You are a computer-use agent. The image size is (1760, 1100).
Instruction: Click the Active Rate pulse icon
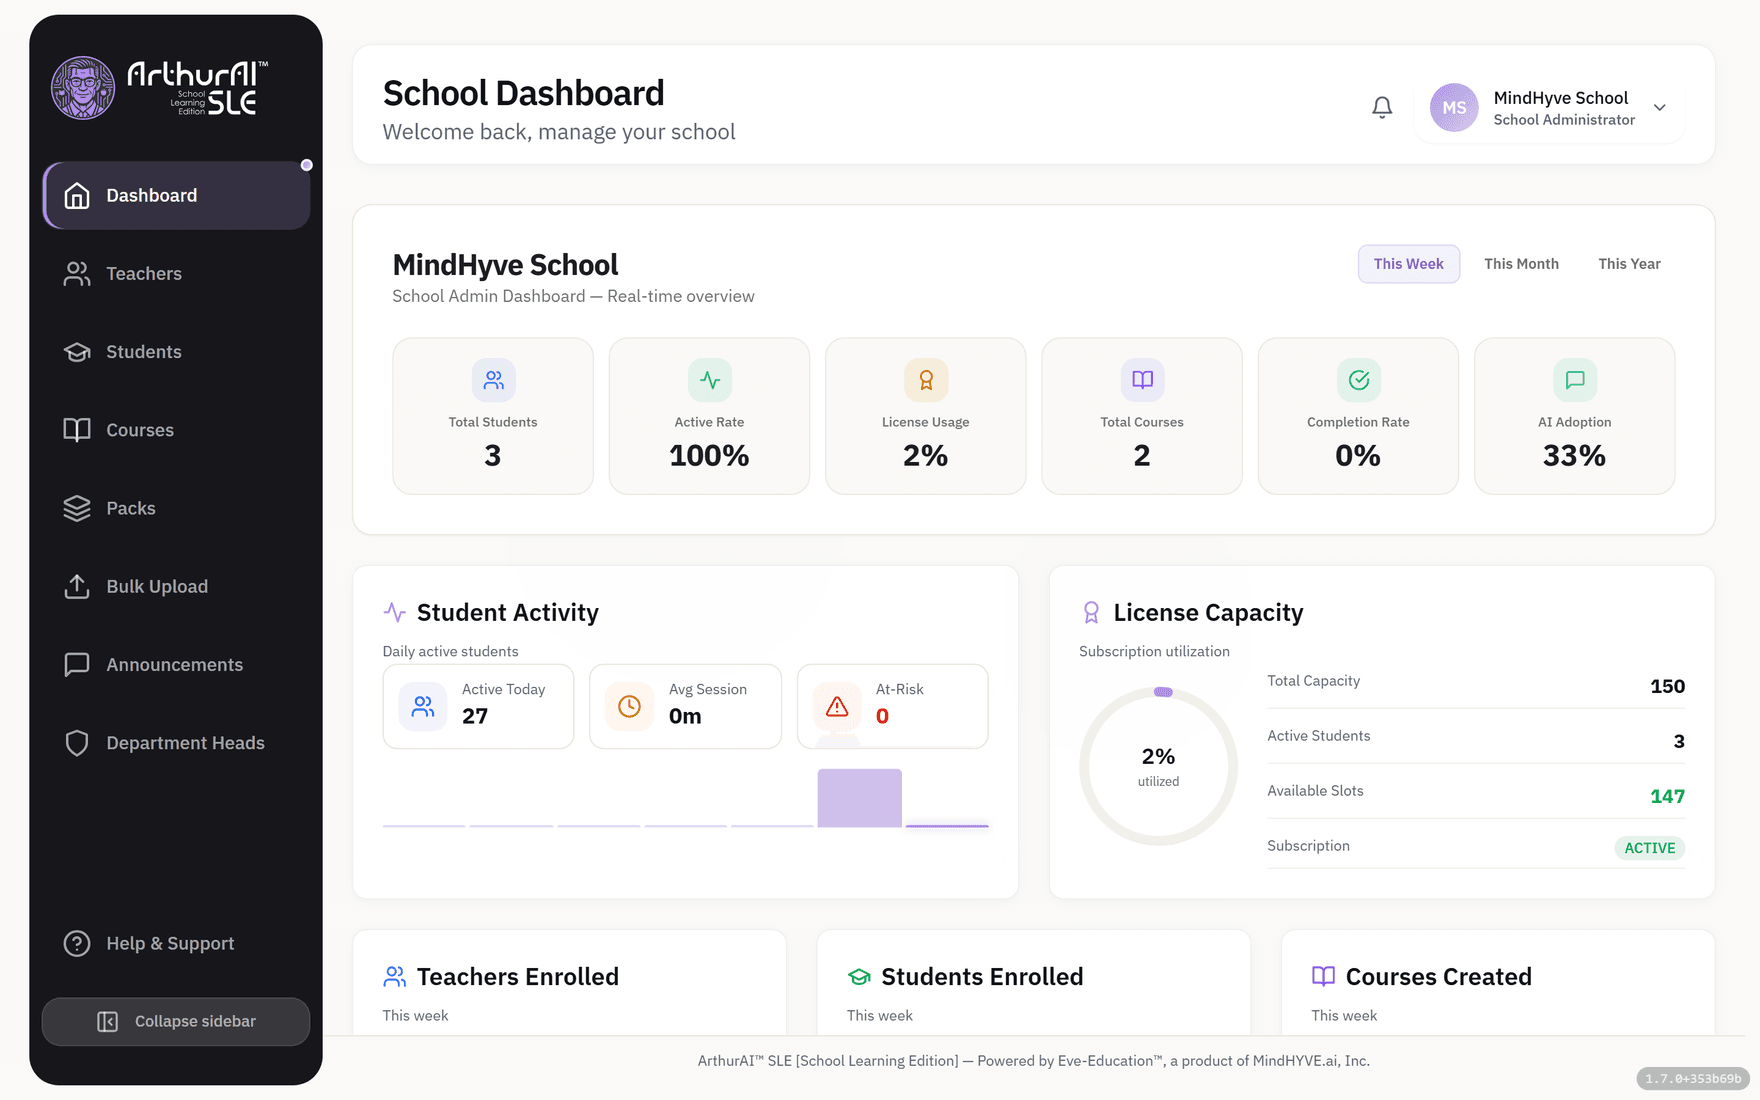pyautogui.click(x=710, y=380)
